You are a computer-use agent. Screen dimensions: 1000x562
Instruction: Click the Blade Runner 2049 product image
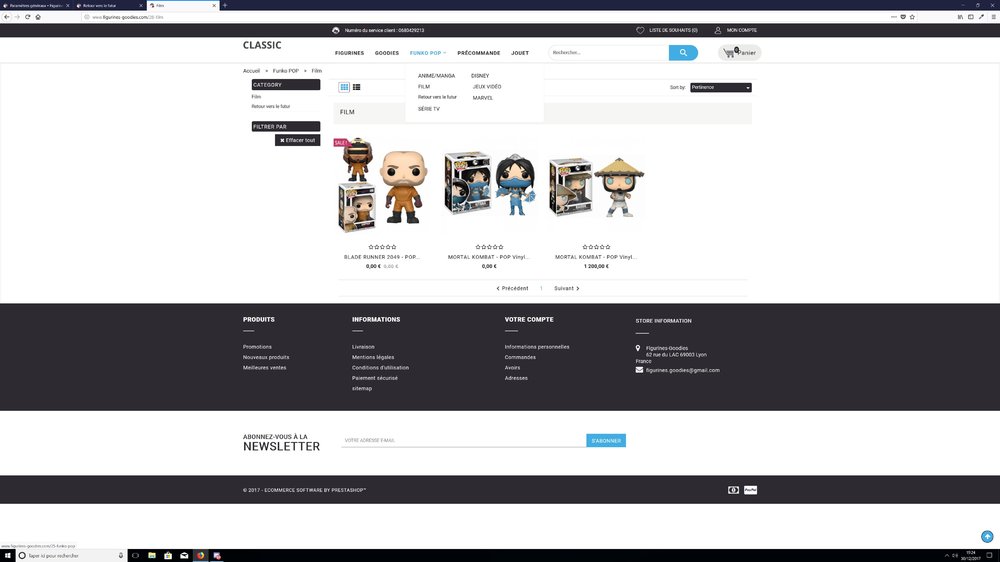pyautogui.click(x=382, y=185)
